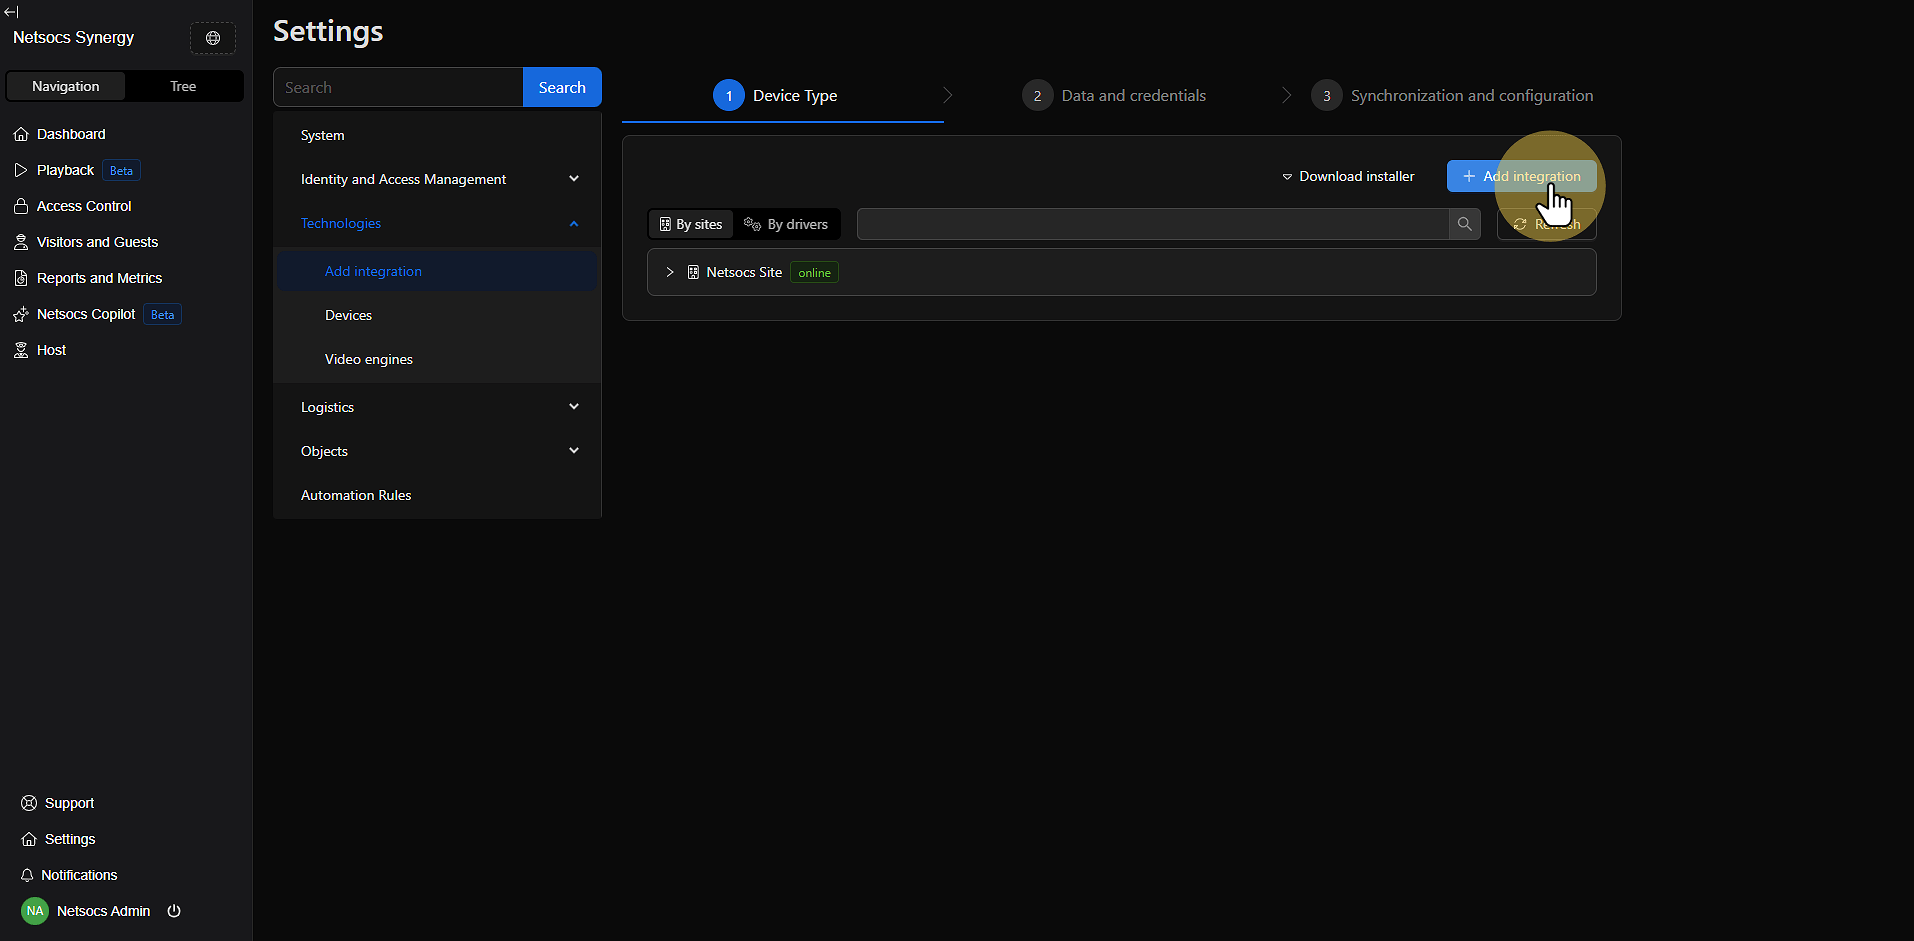Collapse the Technologies section
This screenshot has width=1914, height=941.
[x=573, y=223]
